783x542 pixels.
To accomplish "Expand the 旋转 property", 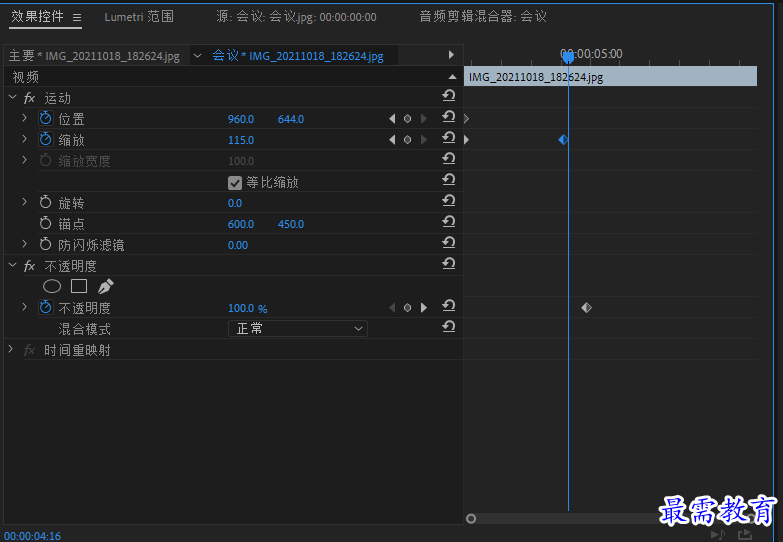I will click(x=24, y=202).
